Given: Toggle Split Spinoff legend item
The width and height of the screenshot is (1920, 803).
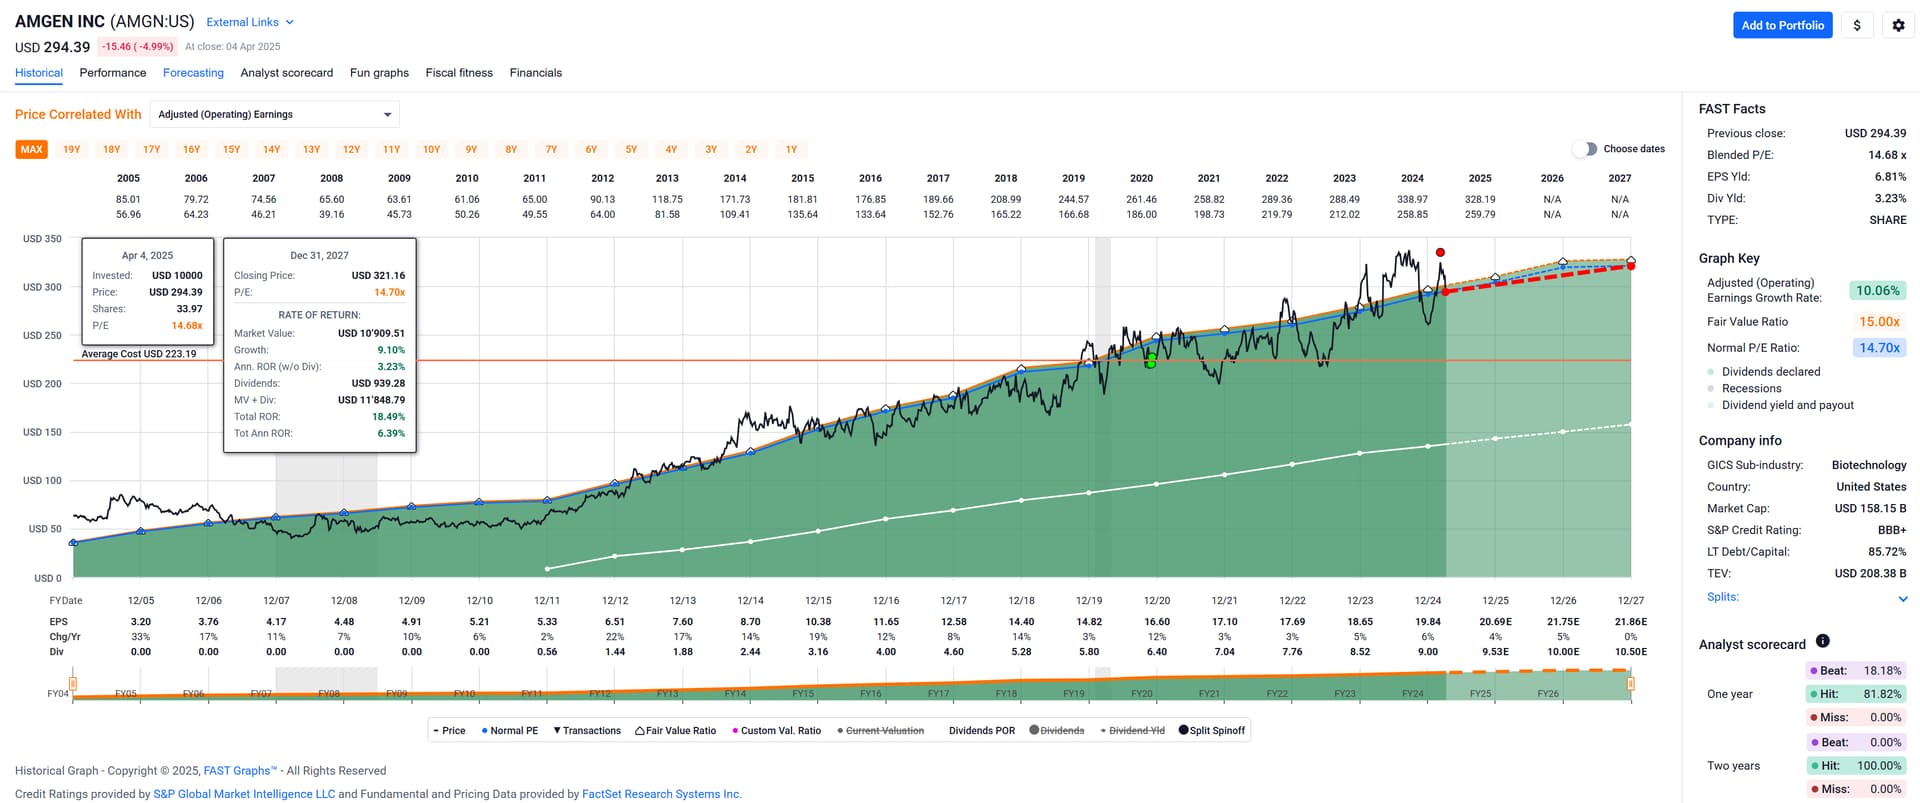Looking at the screenshot, I should [x=1212, y=731].
